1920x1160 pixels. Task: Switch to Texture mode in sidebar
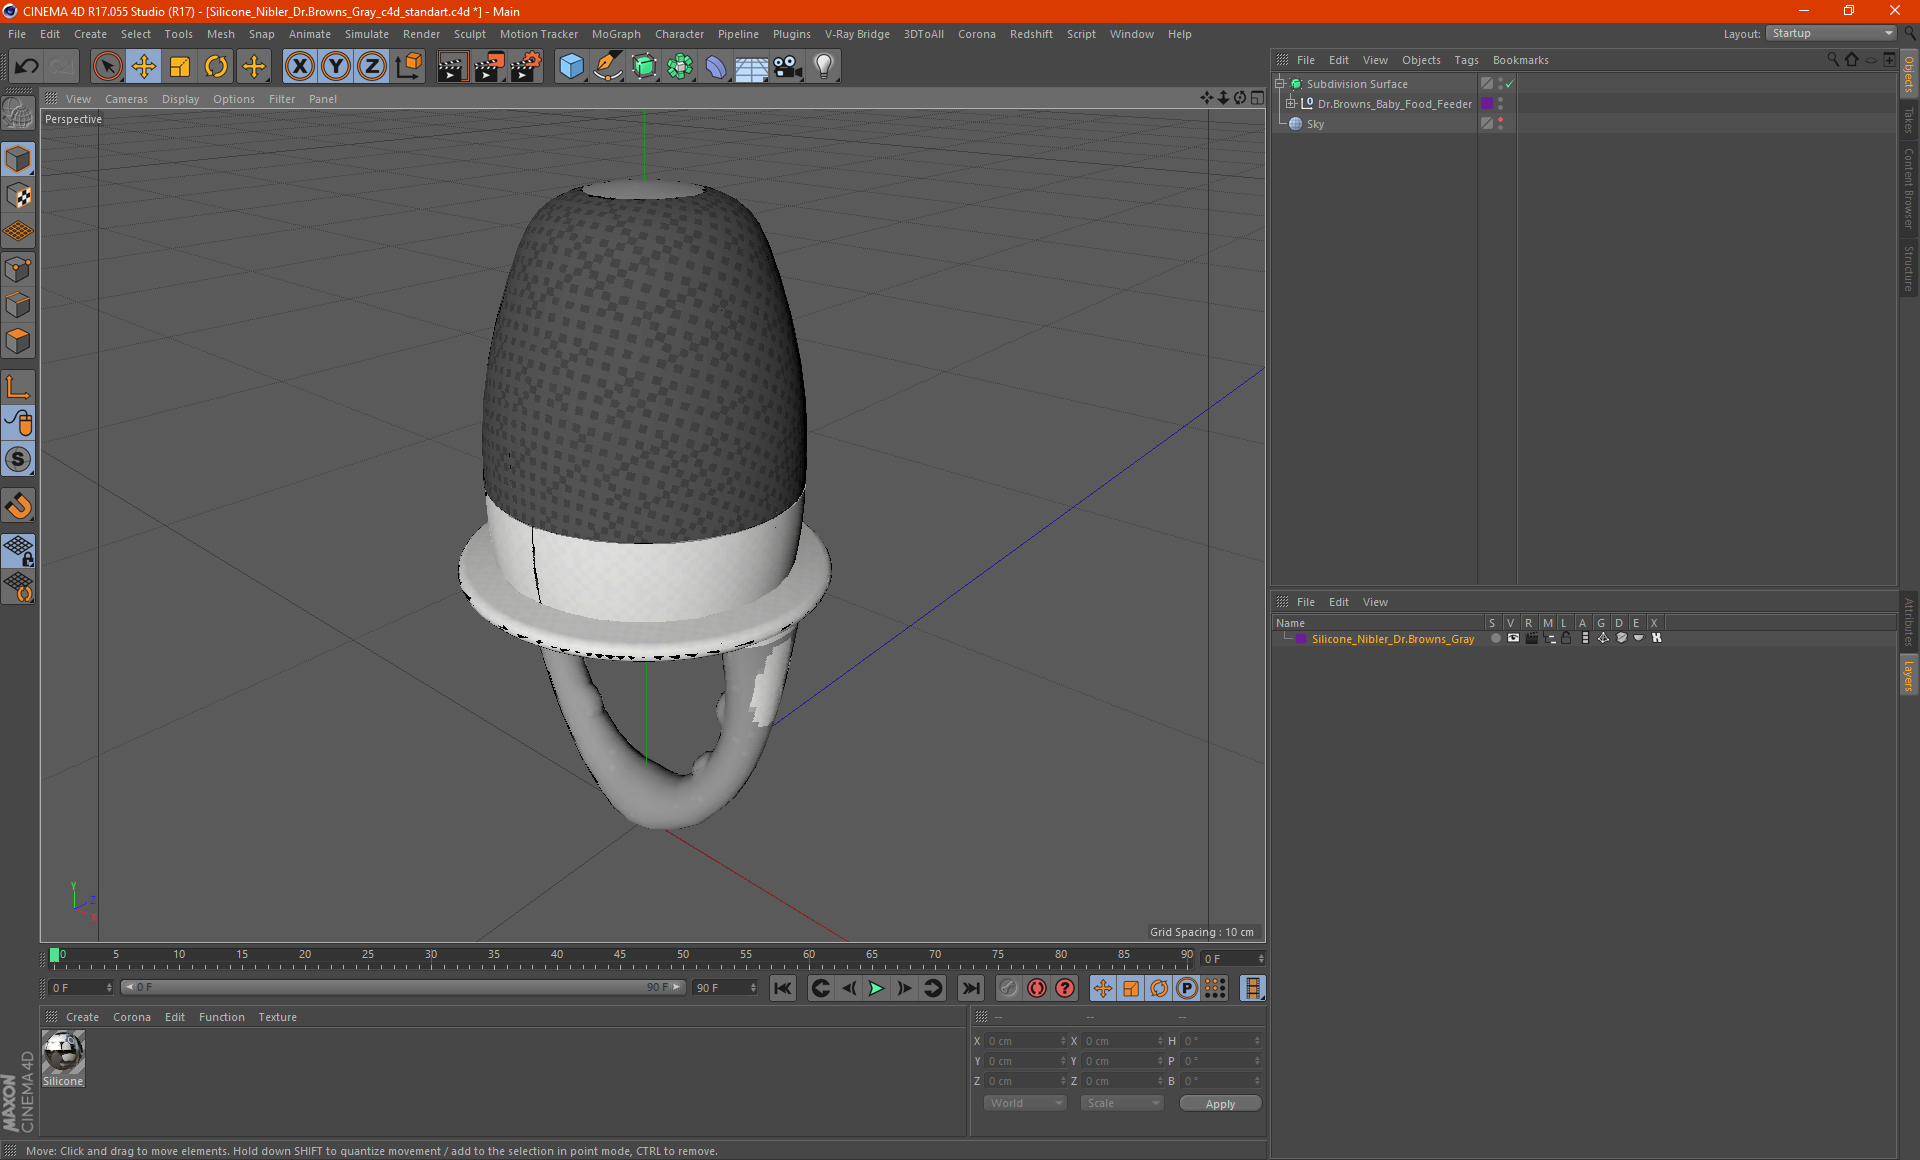(x=18, y=196)
